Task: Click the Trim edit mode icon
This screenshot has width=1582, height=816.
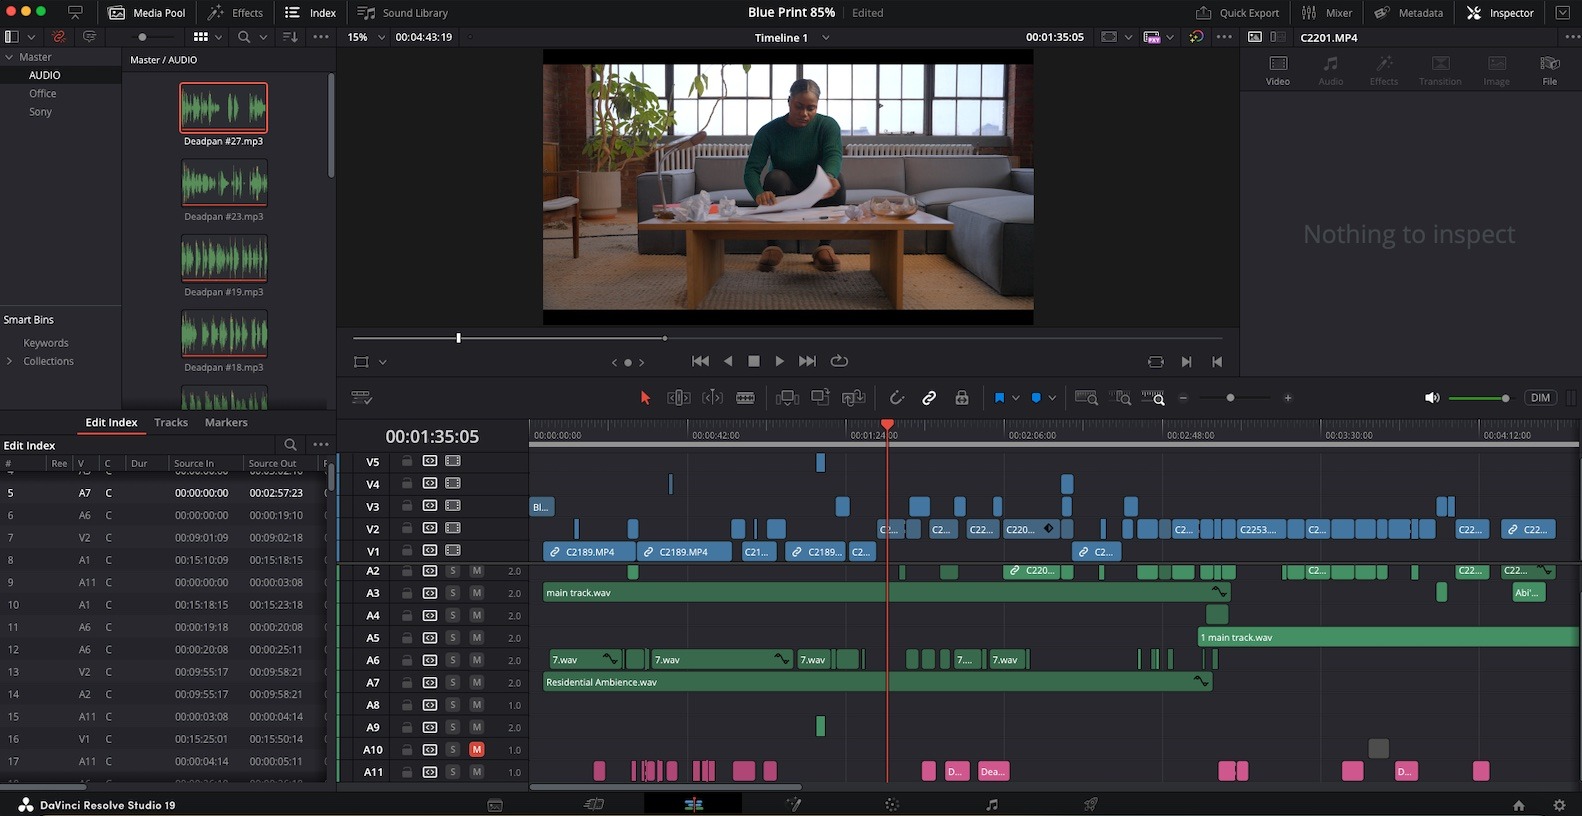Action: coord(678,398)
